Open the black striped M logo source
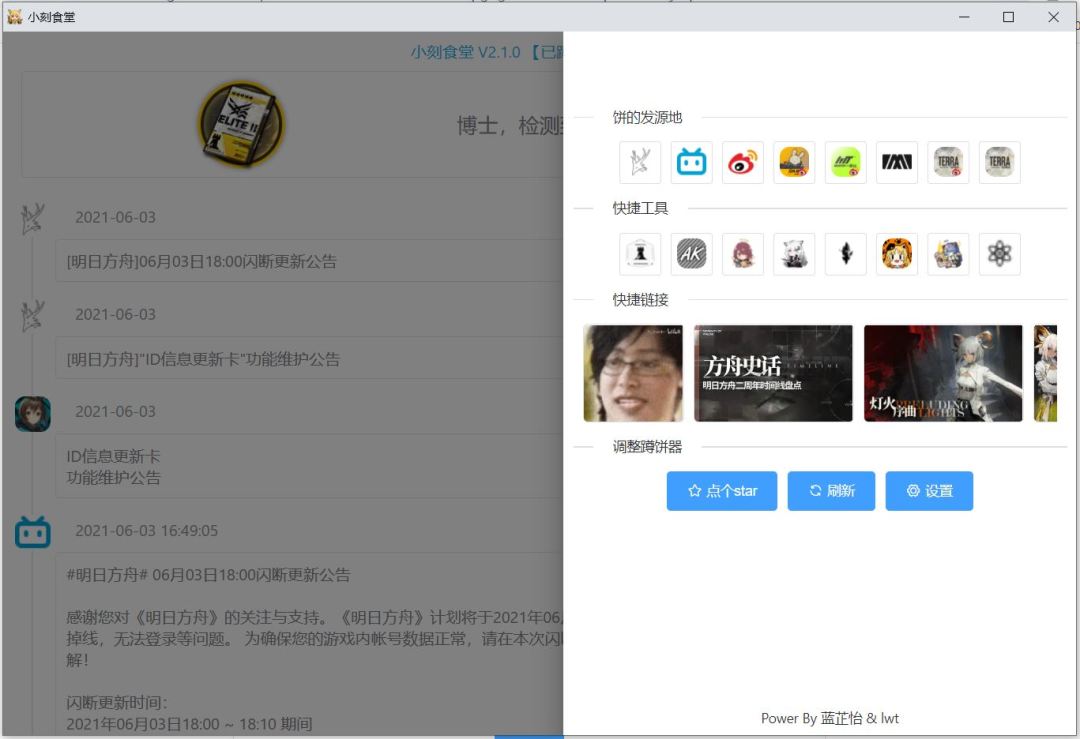Screen dimensions: 1080x739 pyautogui.click(x=897, y=163)
